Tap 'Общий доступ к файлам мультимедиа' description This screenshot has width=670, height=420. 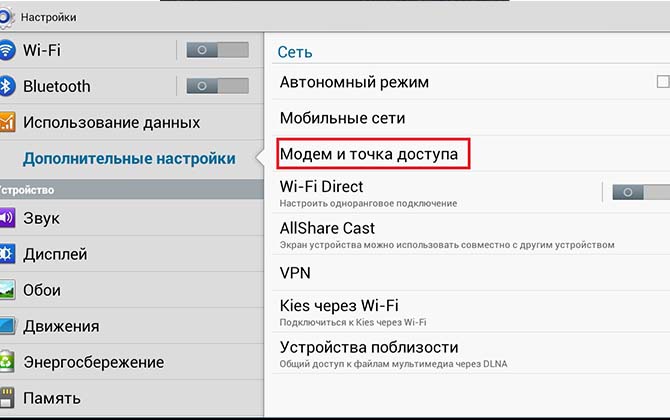click(x=393, y=364)
